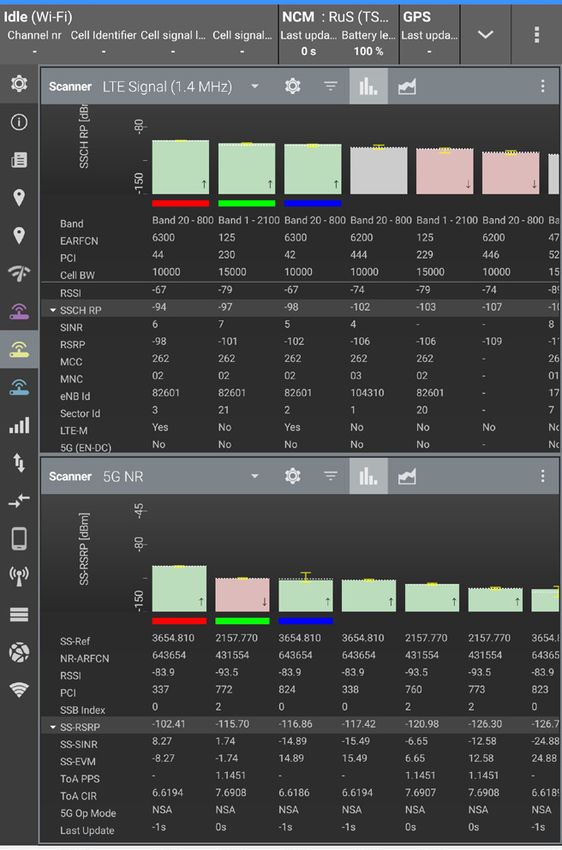Click the EARFCN row label
Viewport: 562px width, 850px height.
(x=79, y=241)
